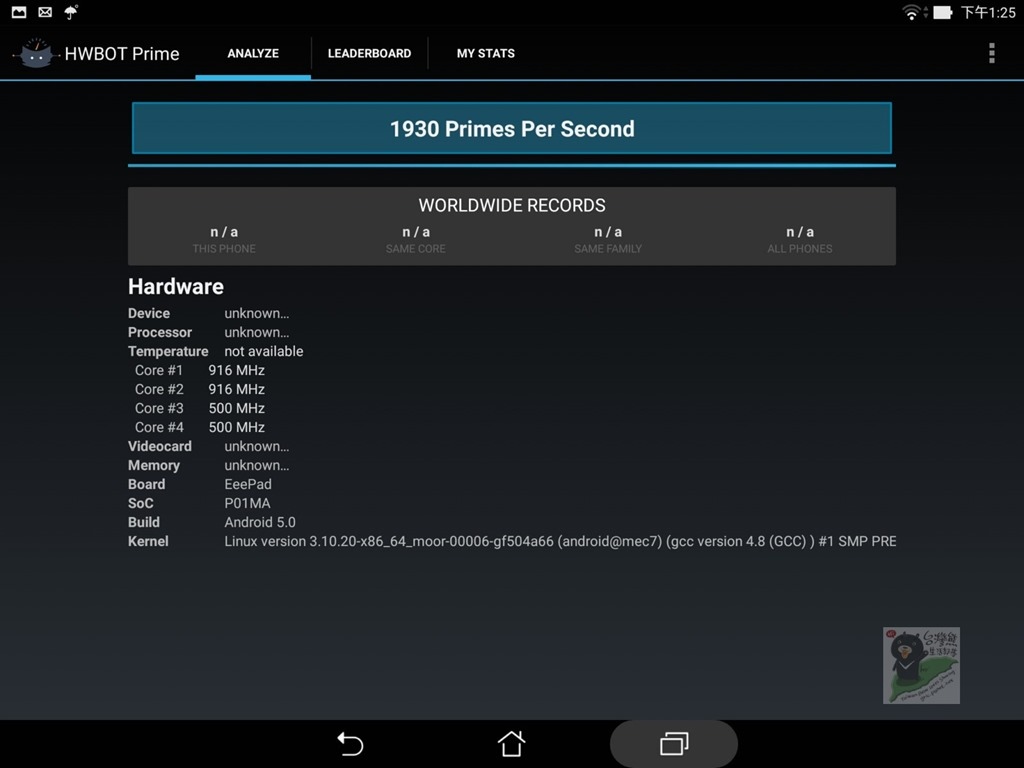Select the Memory unknown value
The width and height of the screenshot is (1024, 768).
(257, 466)
